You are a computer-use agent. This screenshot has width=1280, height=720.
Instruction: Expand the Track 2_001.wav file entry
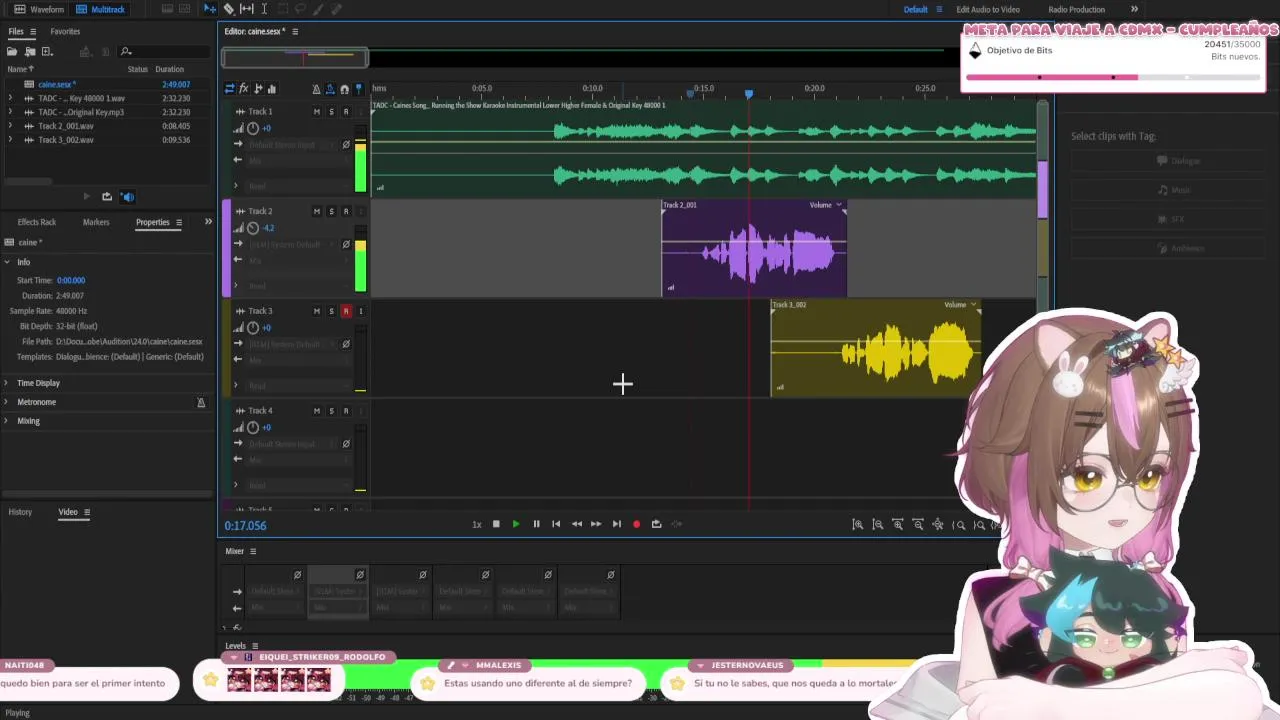pos(10,126)
